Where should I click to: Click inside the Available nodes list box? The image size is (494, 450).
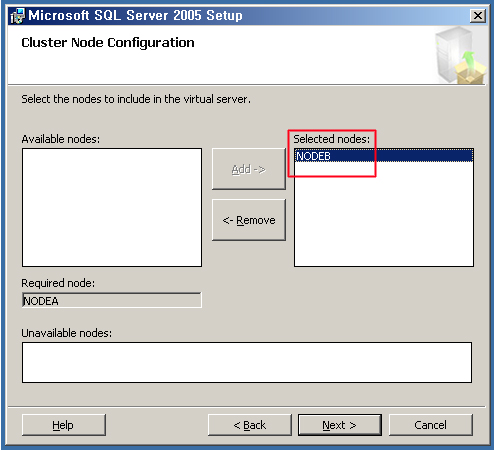click(x=112, y=207)
